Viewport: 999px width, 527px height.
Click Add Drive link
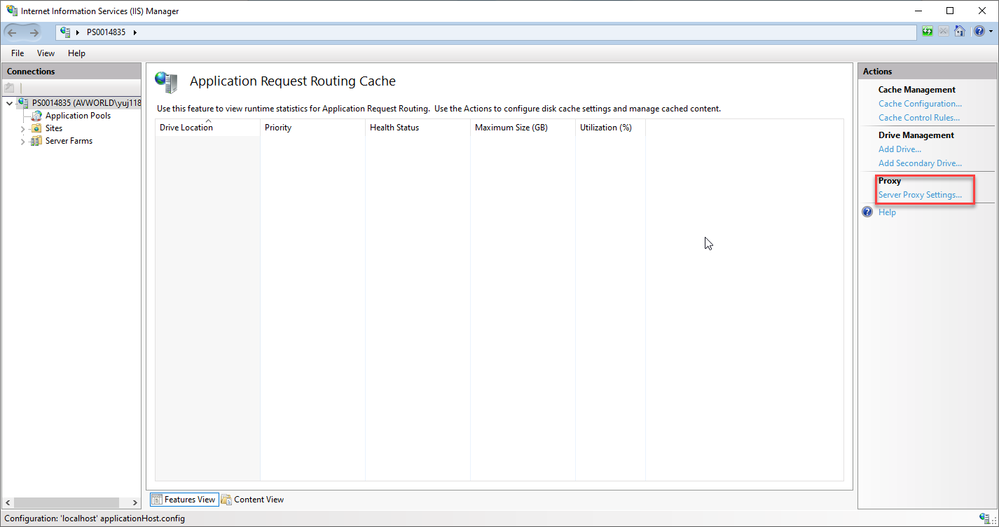point(900,149)
